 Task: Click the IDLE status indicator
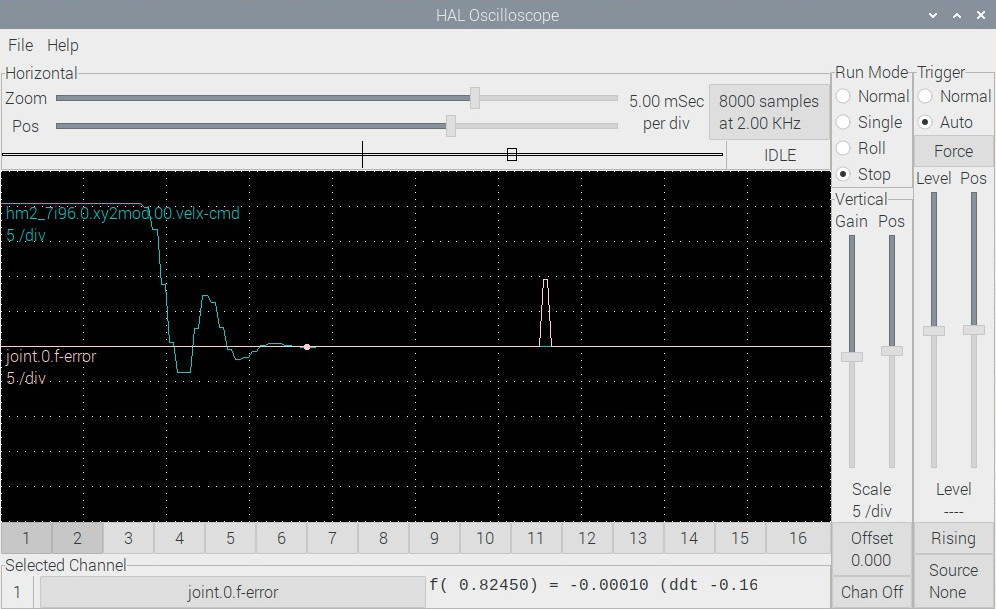[779, 155]
